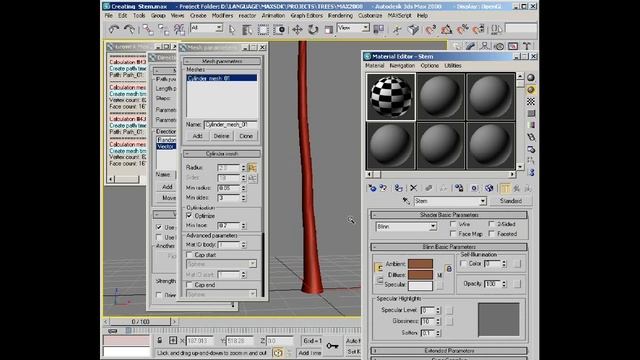The height and width of the screenshot is (360, 640).
Task: Click Get Material icon in Material Editor
Action: click(372, 188)
